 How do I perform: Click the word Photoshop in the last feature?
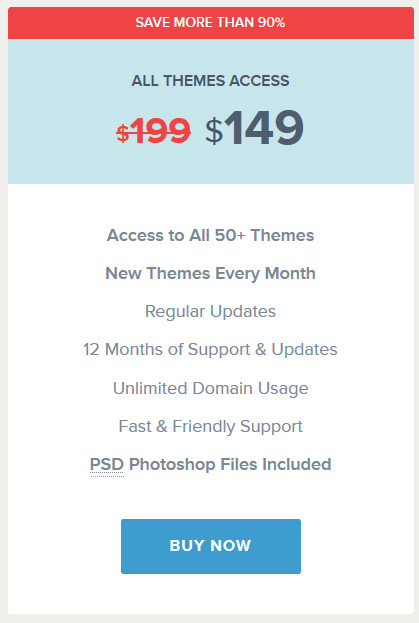(x=172, y=465)
